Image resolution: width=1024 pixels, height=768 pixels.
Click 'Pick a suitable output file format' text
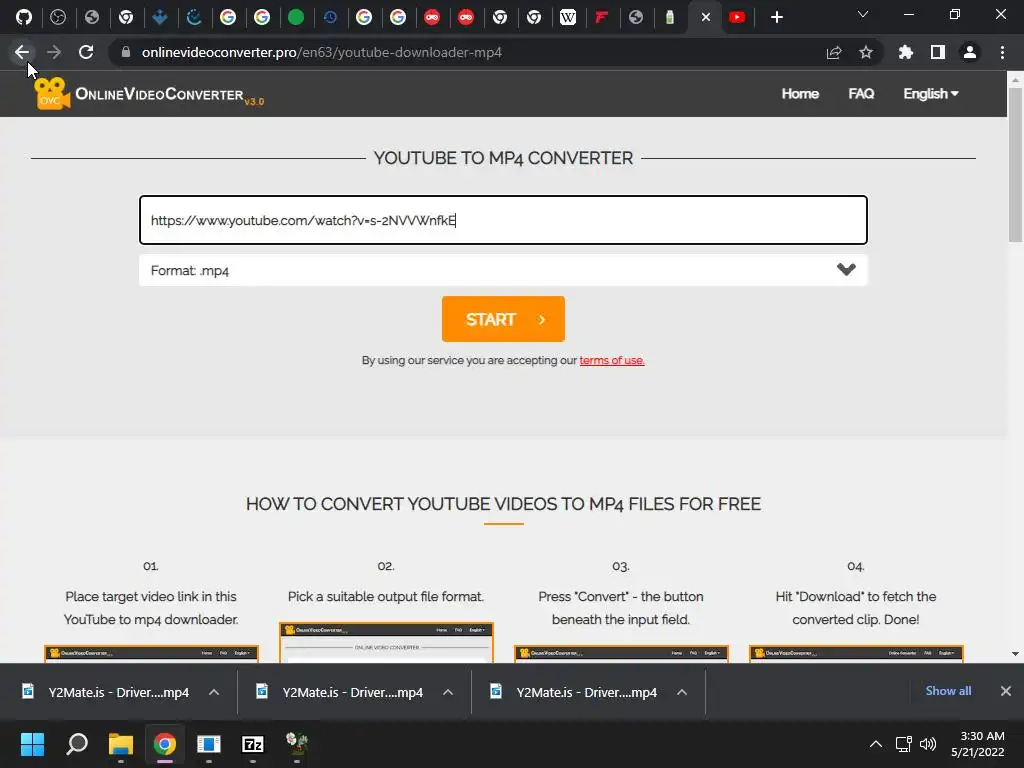pyautogui.click(x=386, y=597)
